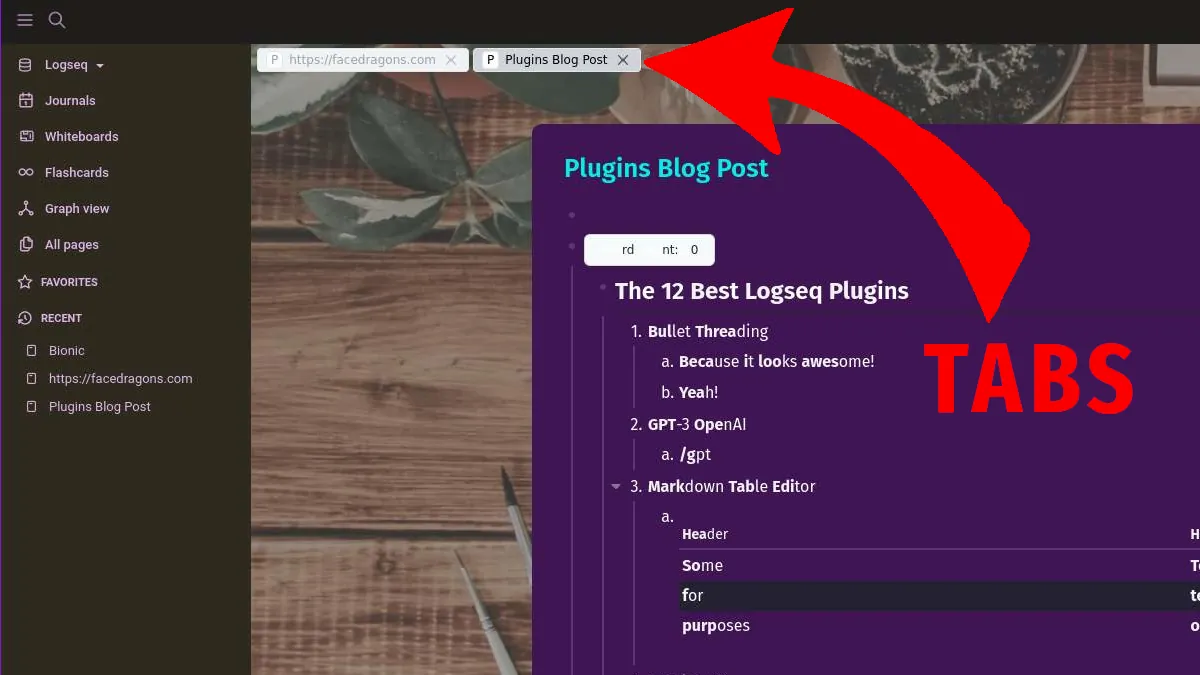Open the hamburger menu icon
1200x675 pixels.
25,20
